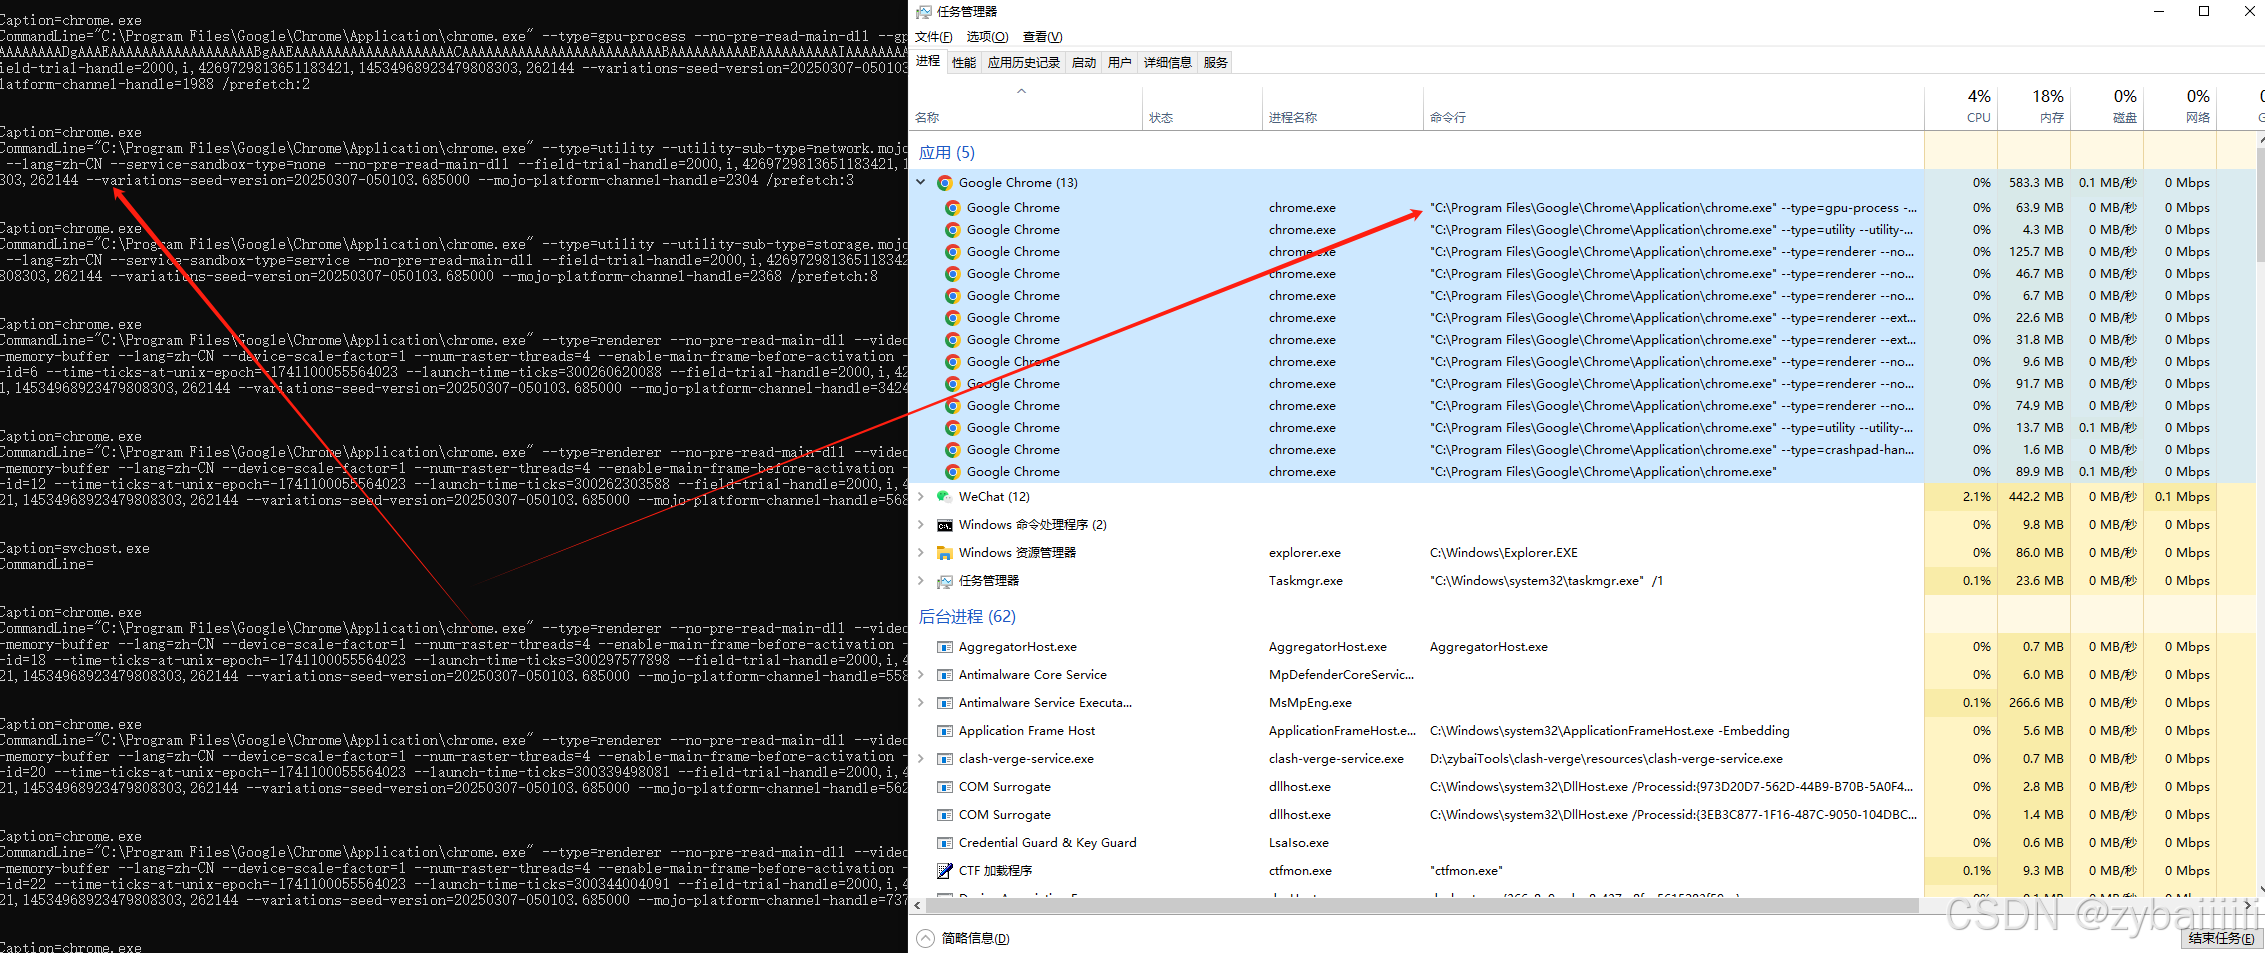The width and height of the screenshot is (2265, 953).
Task: Switch to the 启动 tab
Action: point(1083,62)
